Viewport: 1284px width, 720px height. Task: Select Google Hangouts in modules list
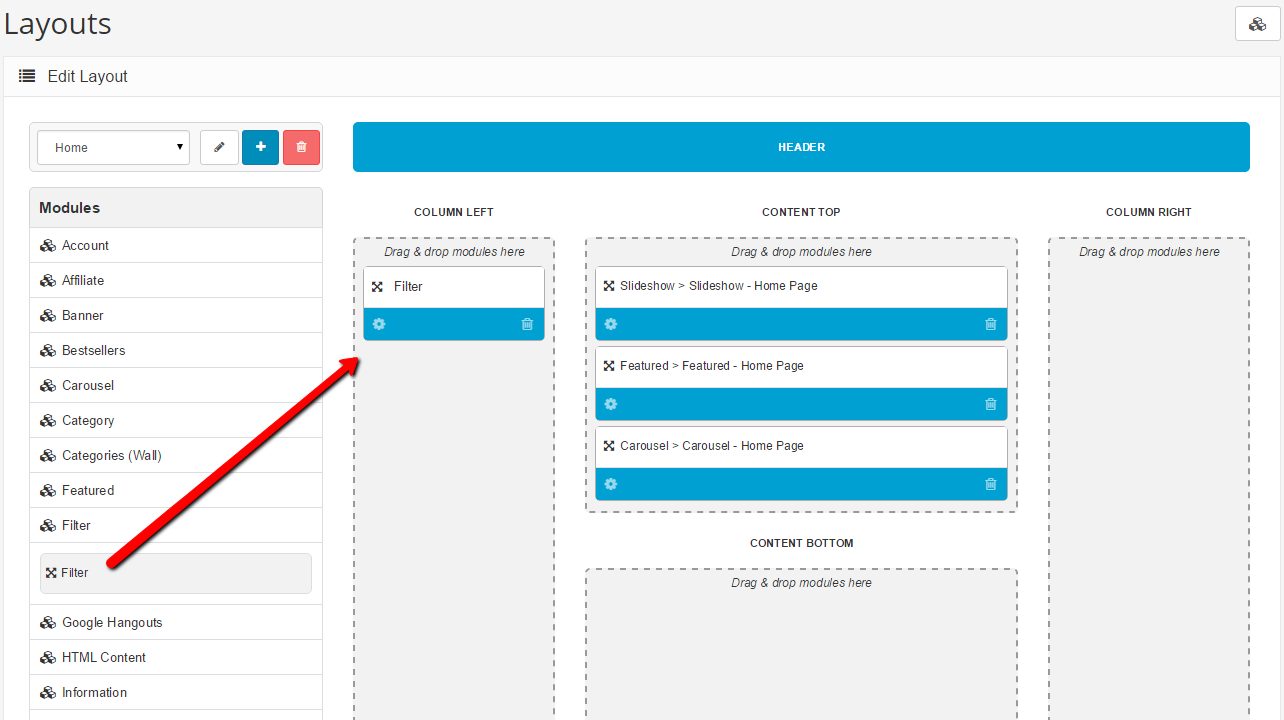coord(111,622)
